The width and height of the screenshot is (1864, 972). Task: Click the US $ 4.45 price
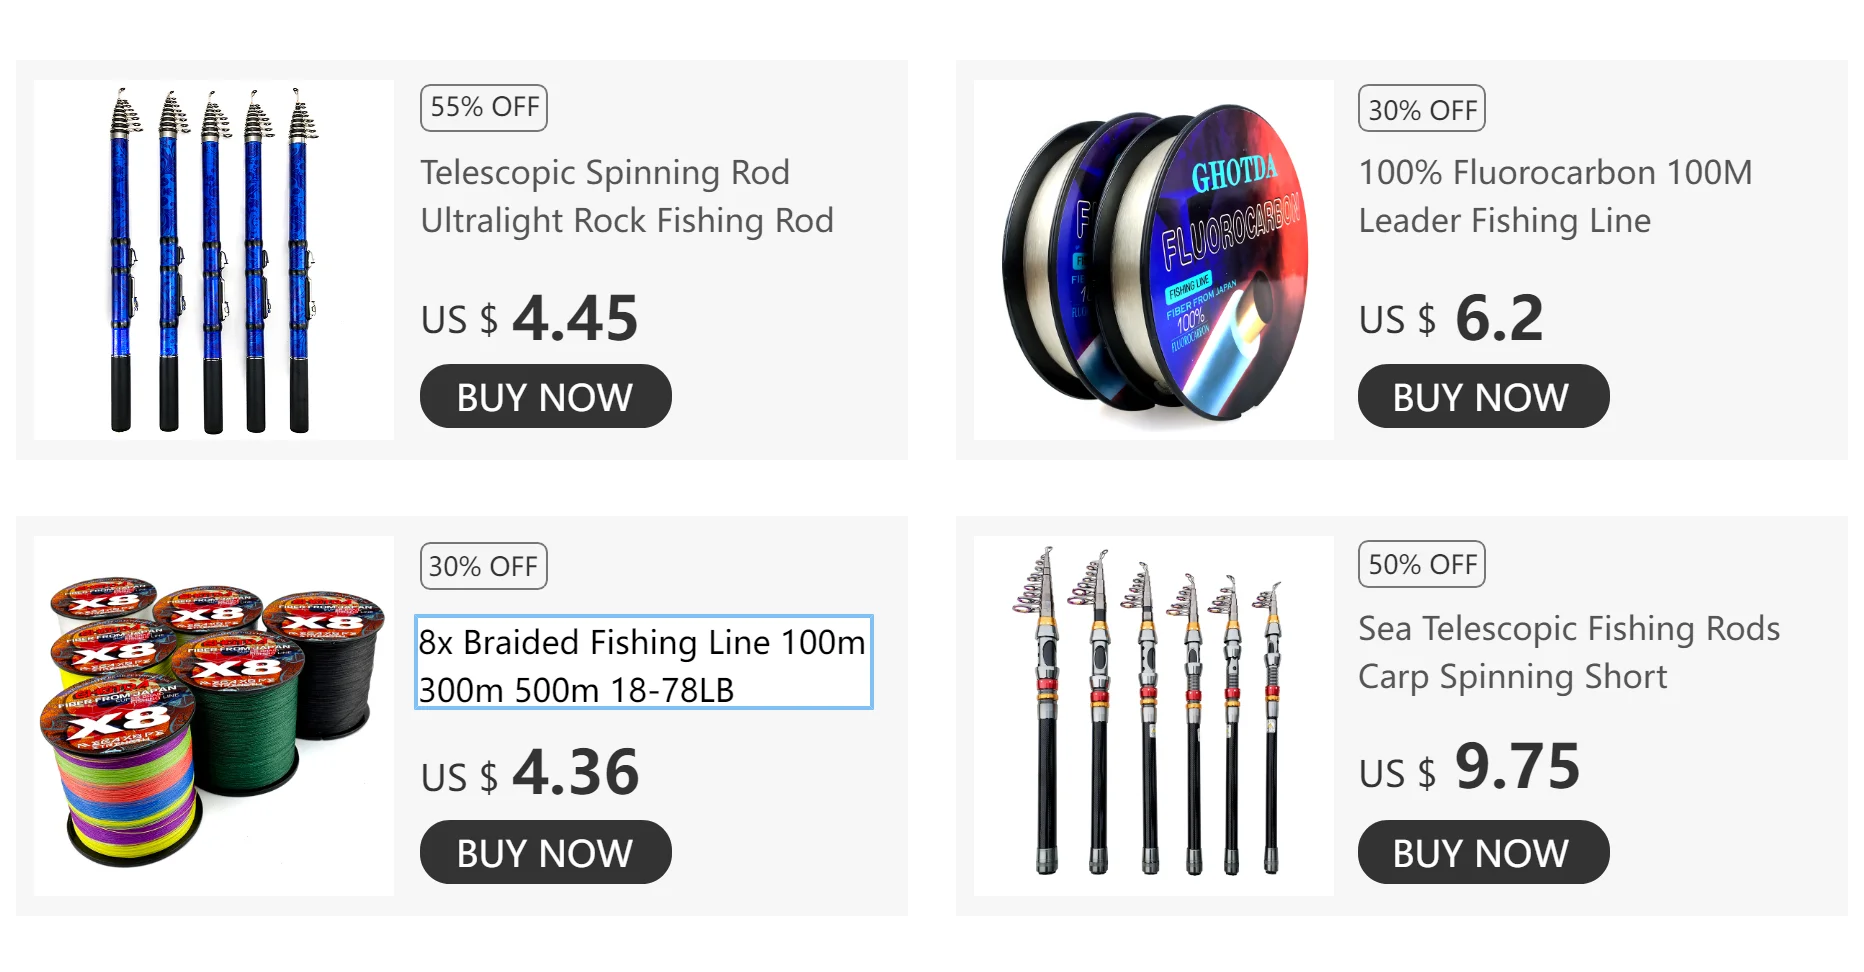coord(529,319)
